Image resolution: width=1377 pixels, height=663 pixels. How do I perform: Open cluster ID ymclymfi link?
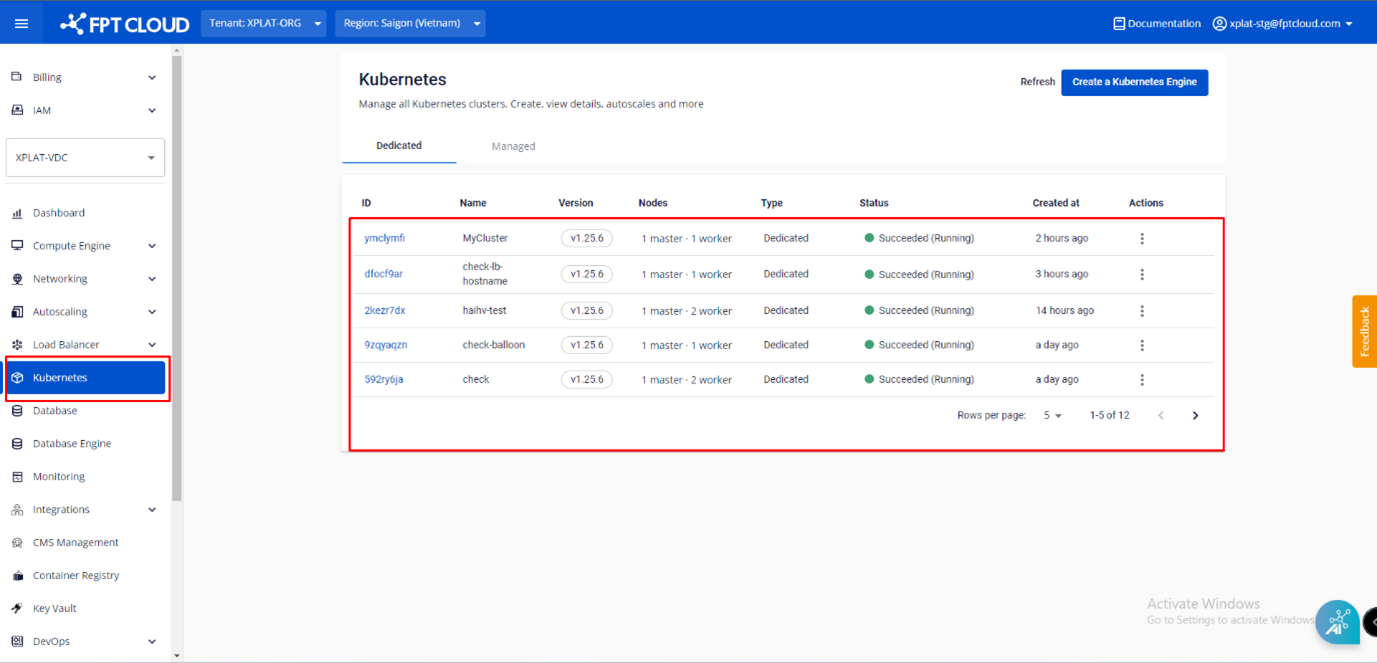point(384,239)
